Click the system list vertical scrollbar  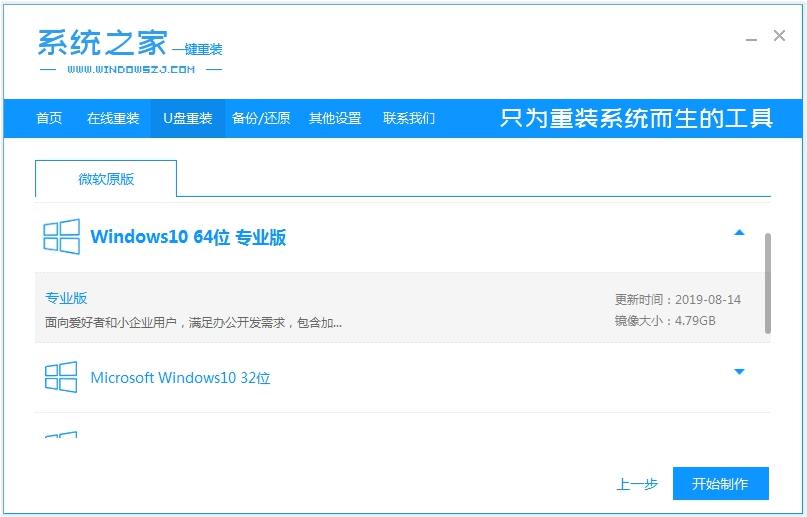(x=768, y=283)
